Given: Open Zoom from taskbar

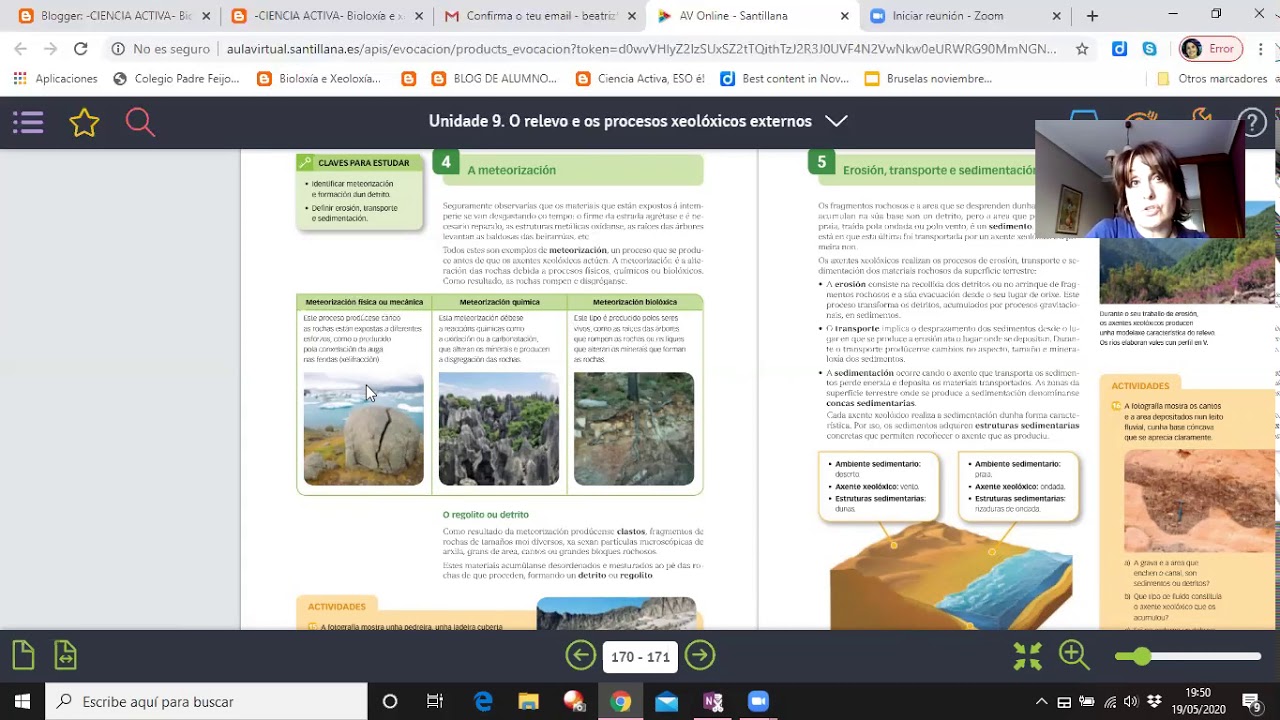Looking at the screenshot, I should 758,701.
